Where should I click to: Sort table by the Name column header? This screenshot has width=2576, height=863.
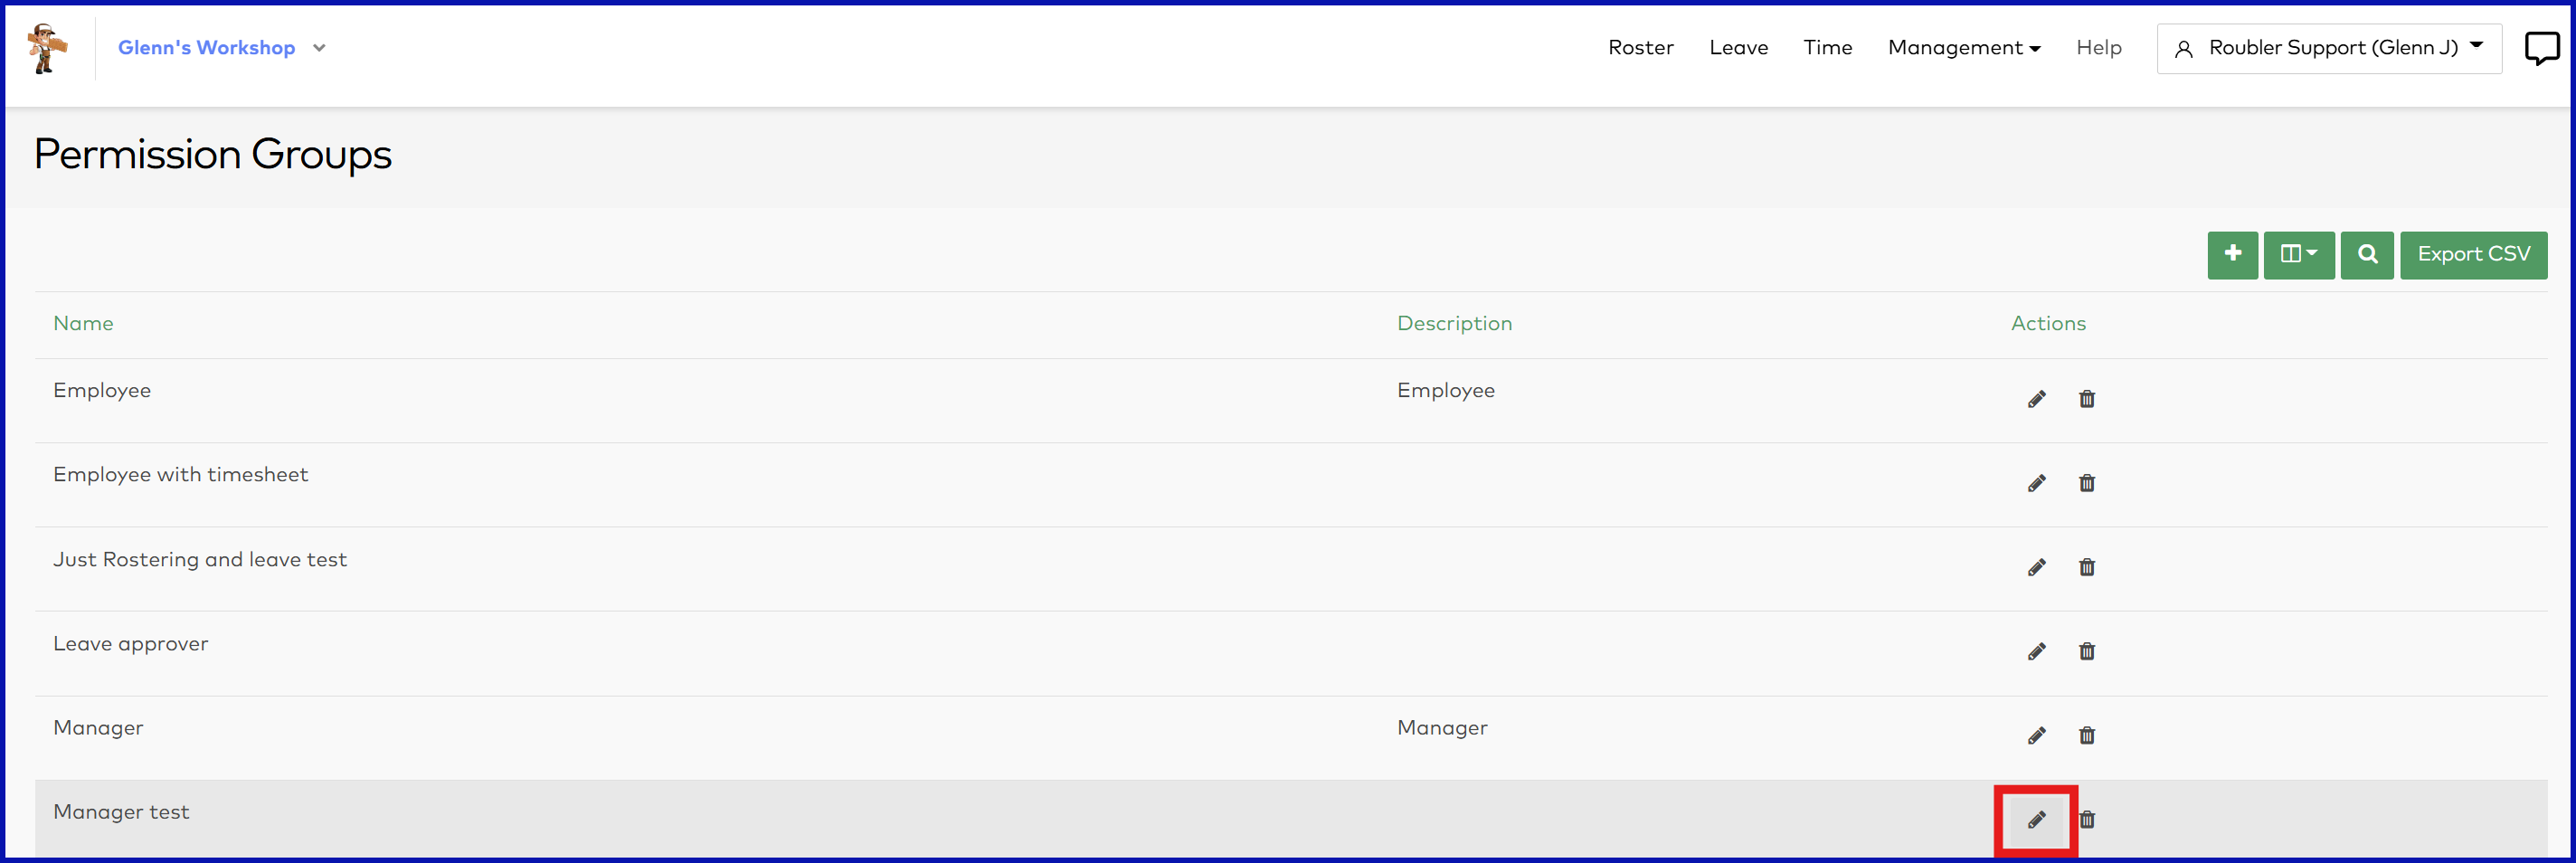tap(83, 323)
